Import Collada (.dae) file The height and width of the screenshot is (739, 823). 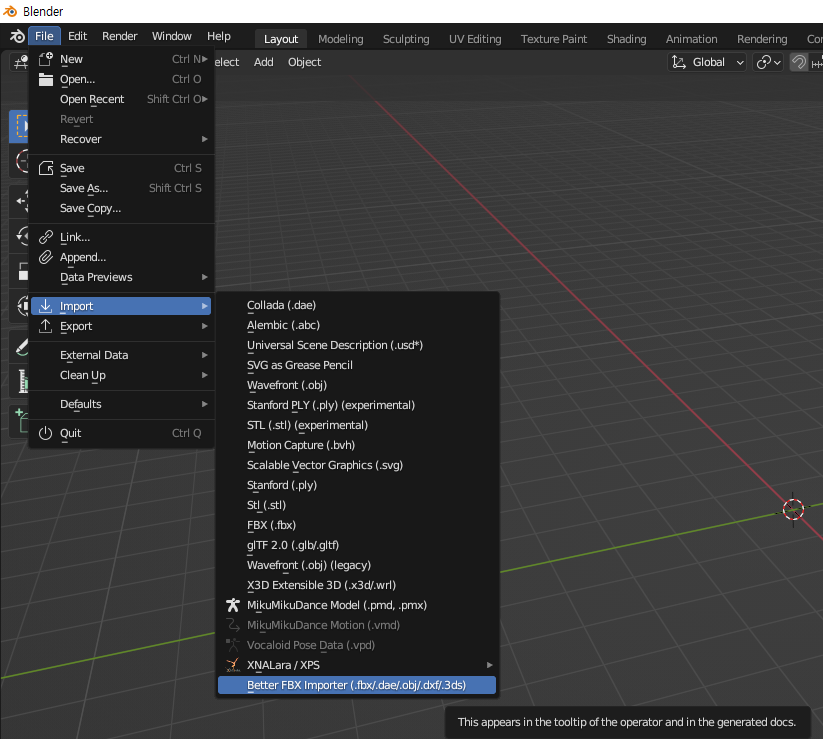pyautogui.click(x=357, y=305)
